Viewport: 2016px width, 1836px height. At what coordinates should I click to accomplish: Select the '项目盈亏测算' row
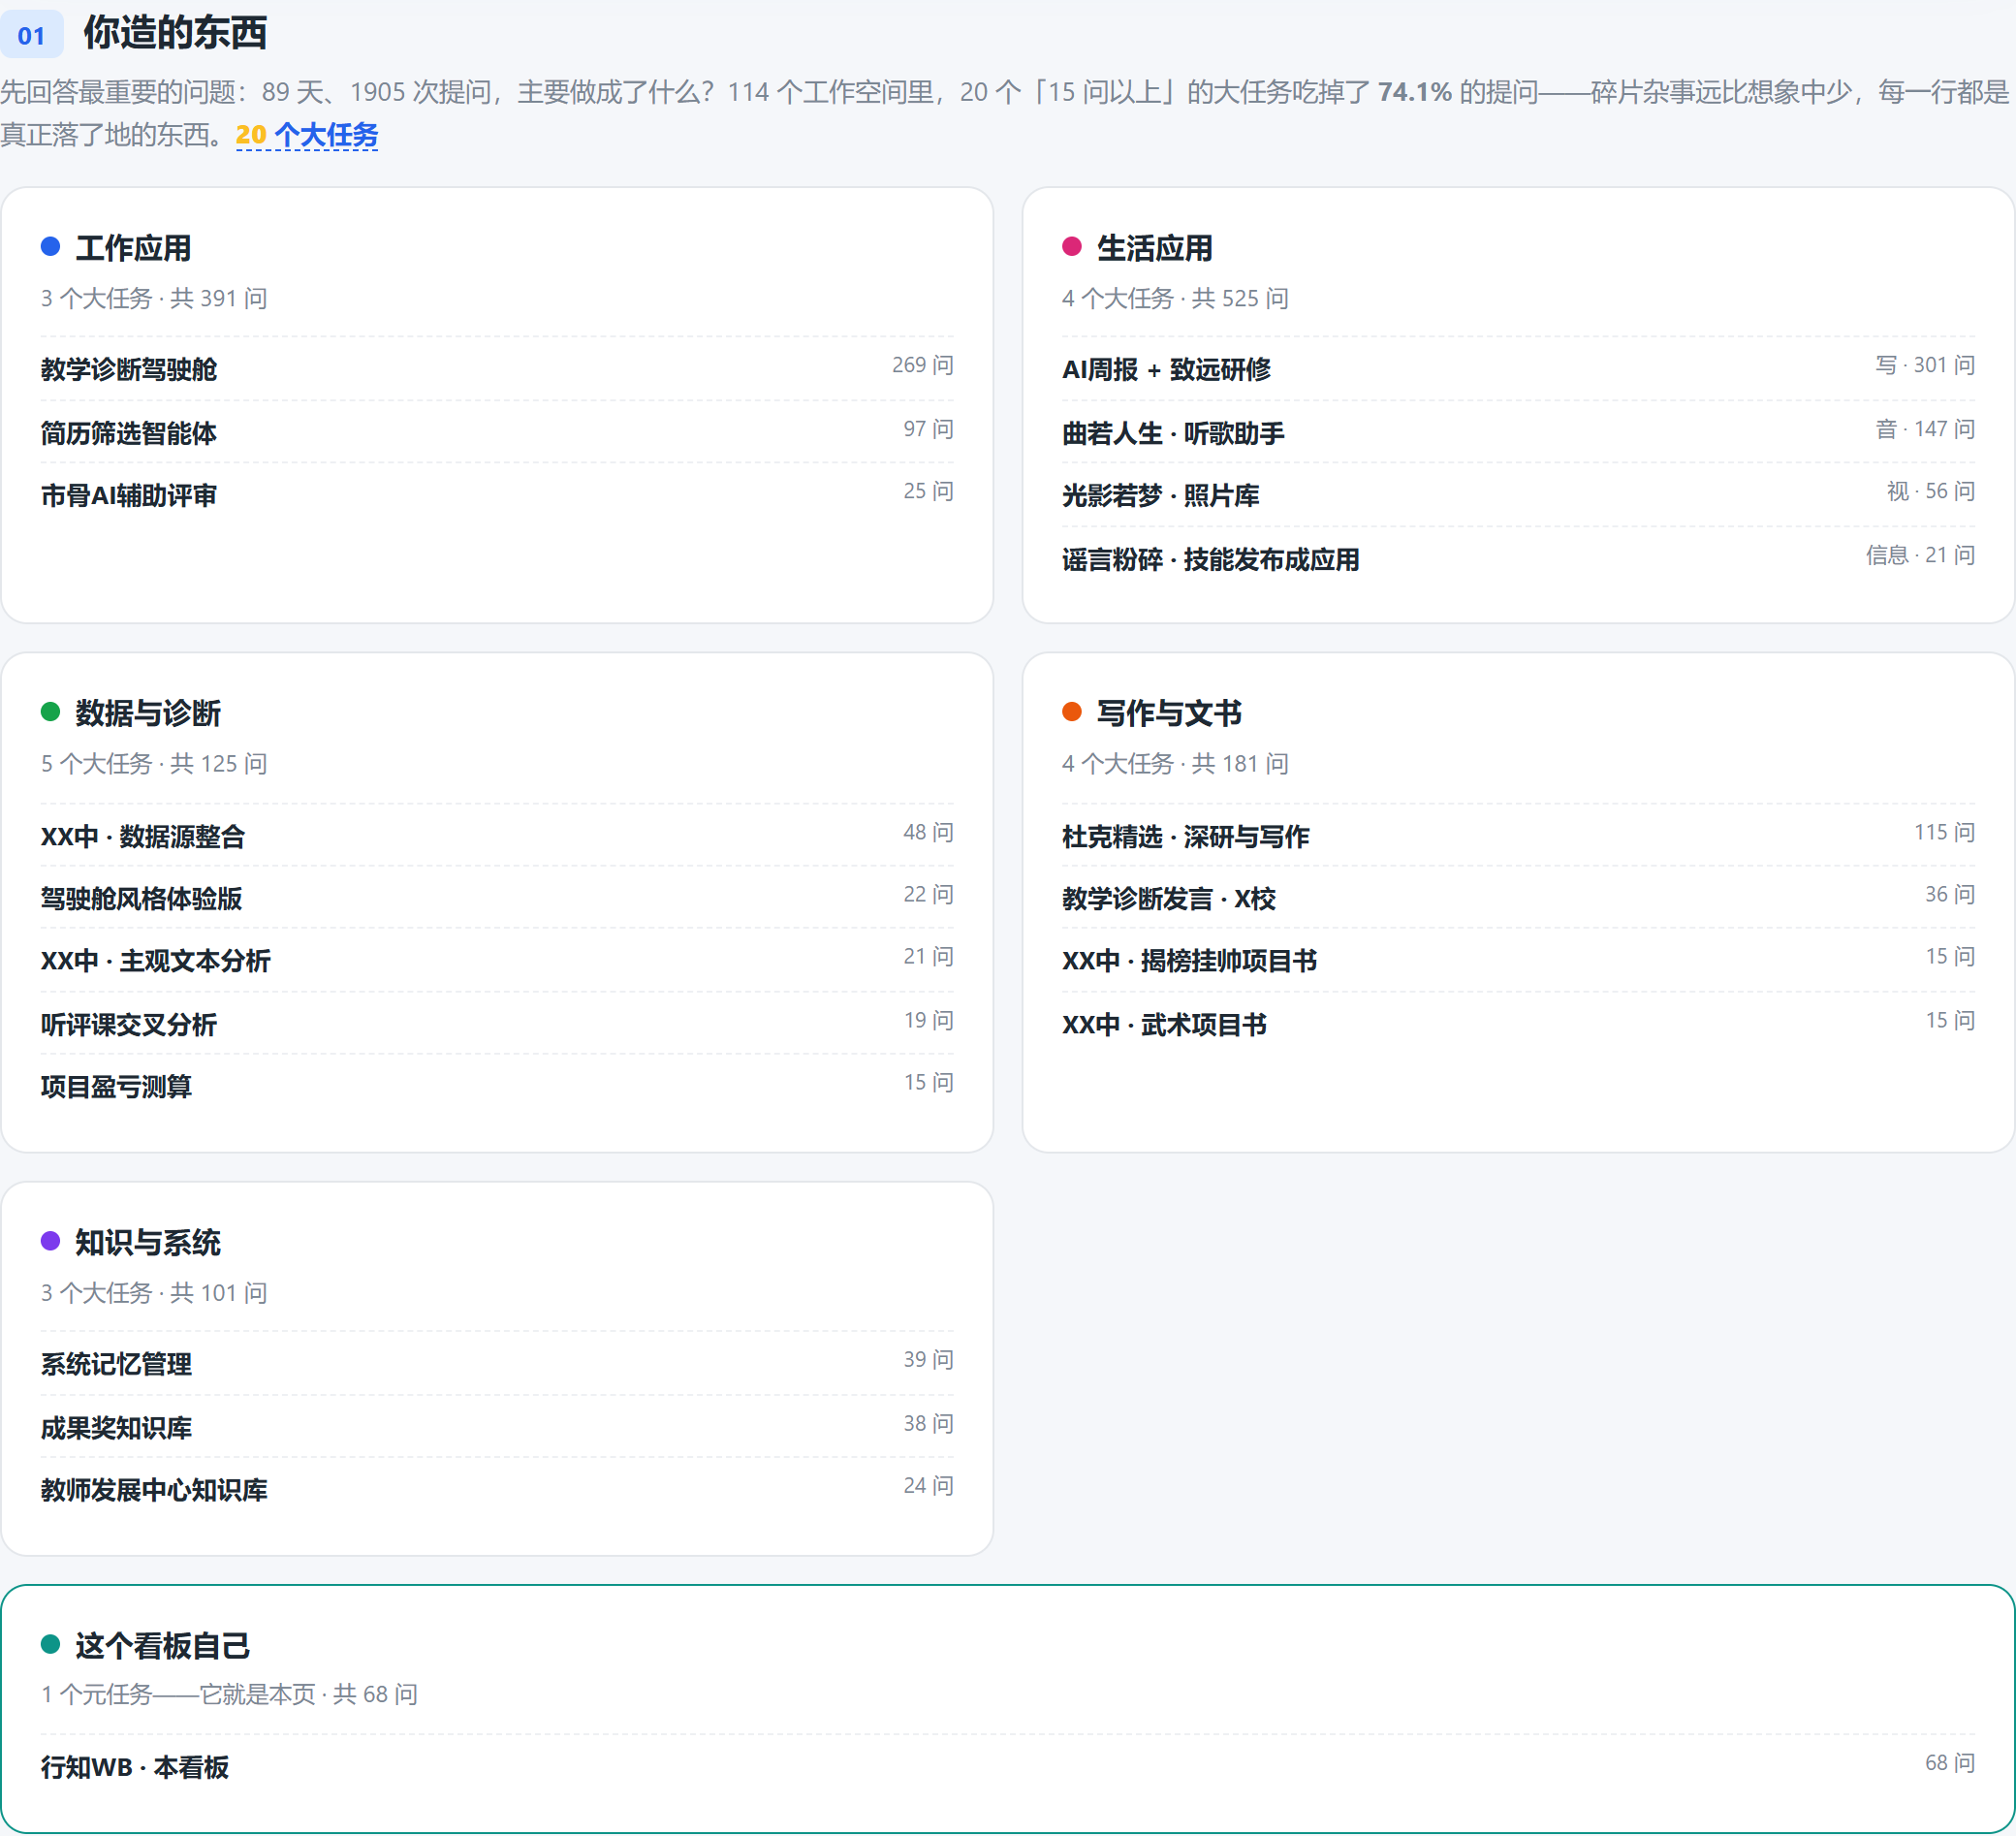click(497, 1086)
